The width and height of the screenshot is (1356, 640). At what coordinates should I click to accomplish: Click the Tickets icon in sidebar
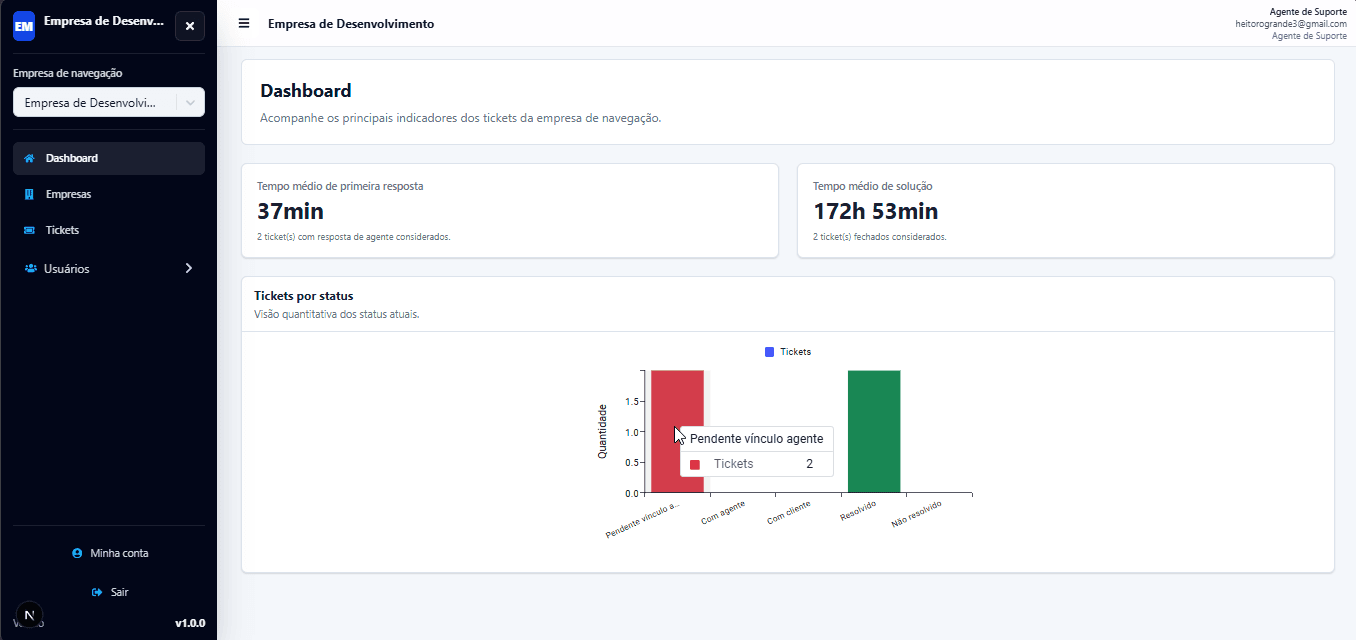29,230
